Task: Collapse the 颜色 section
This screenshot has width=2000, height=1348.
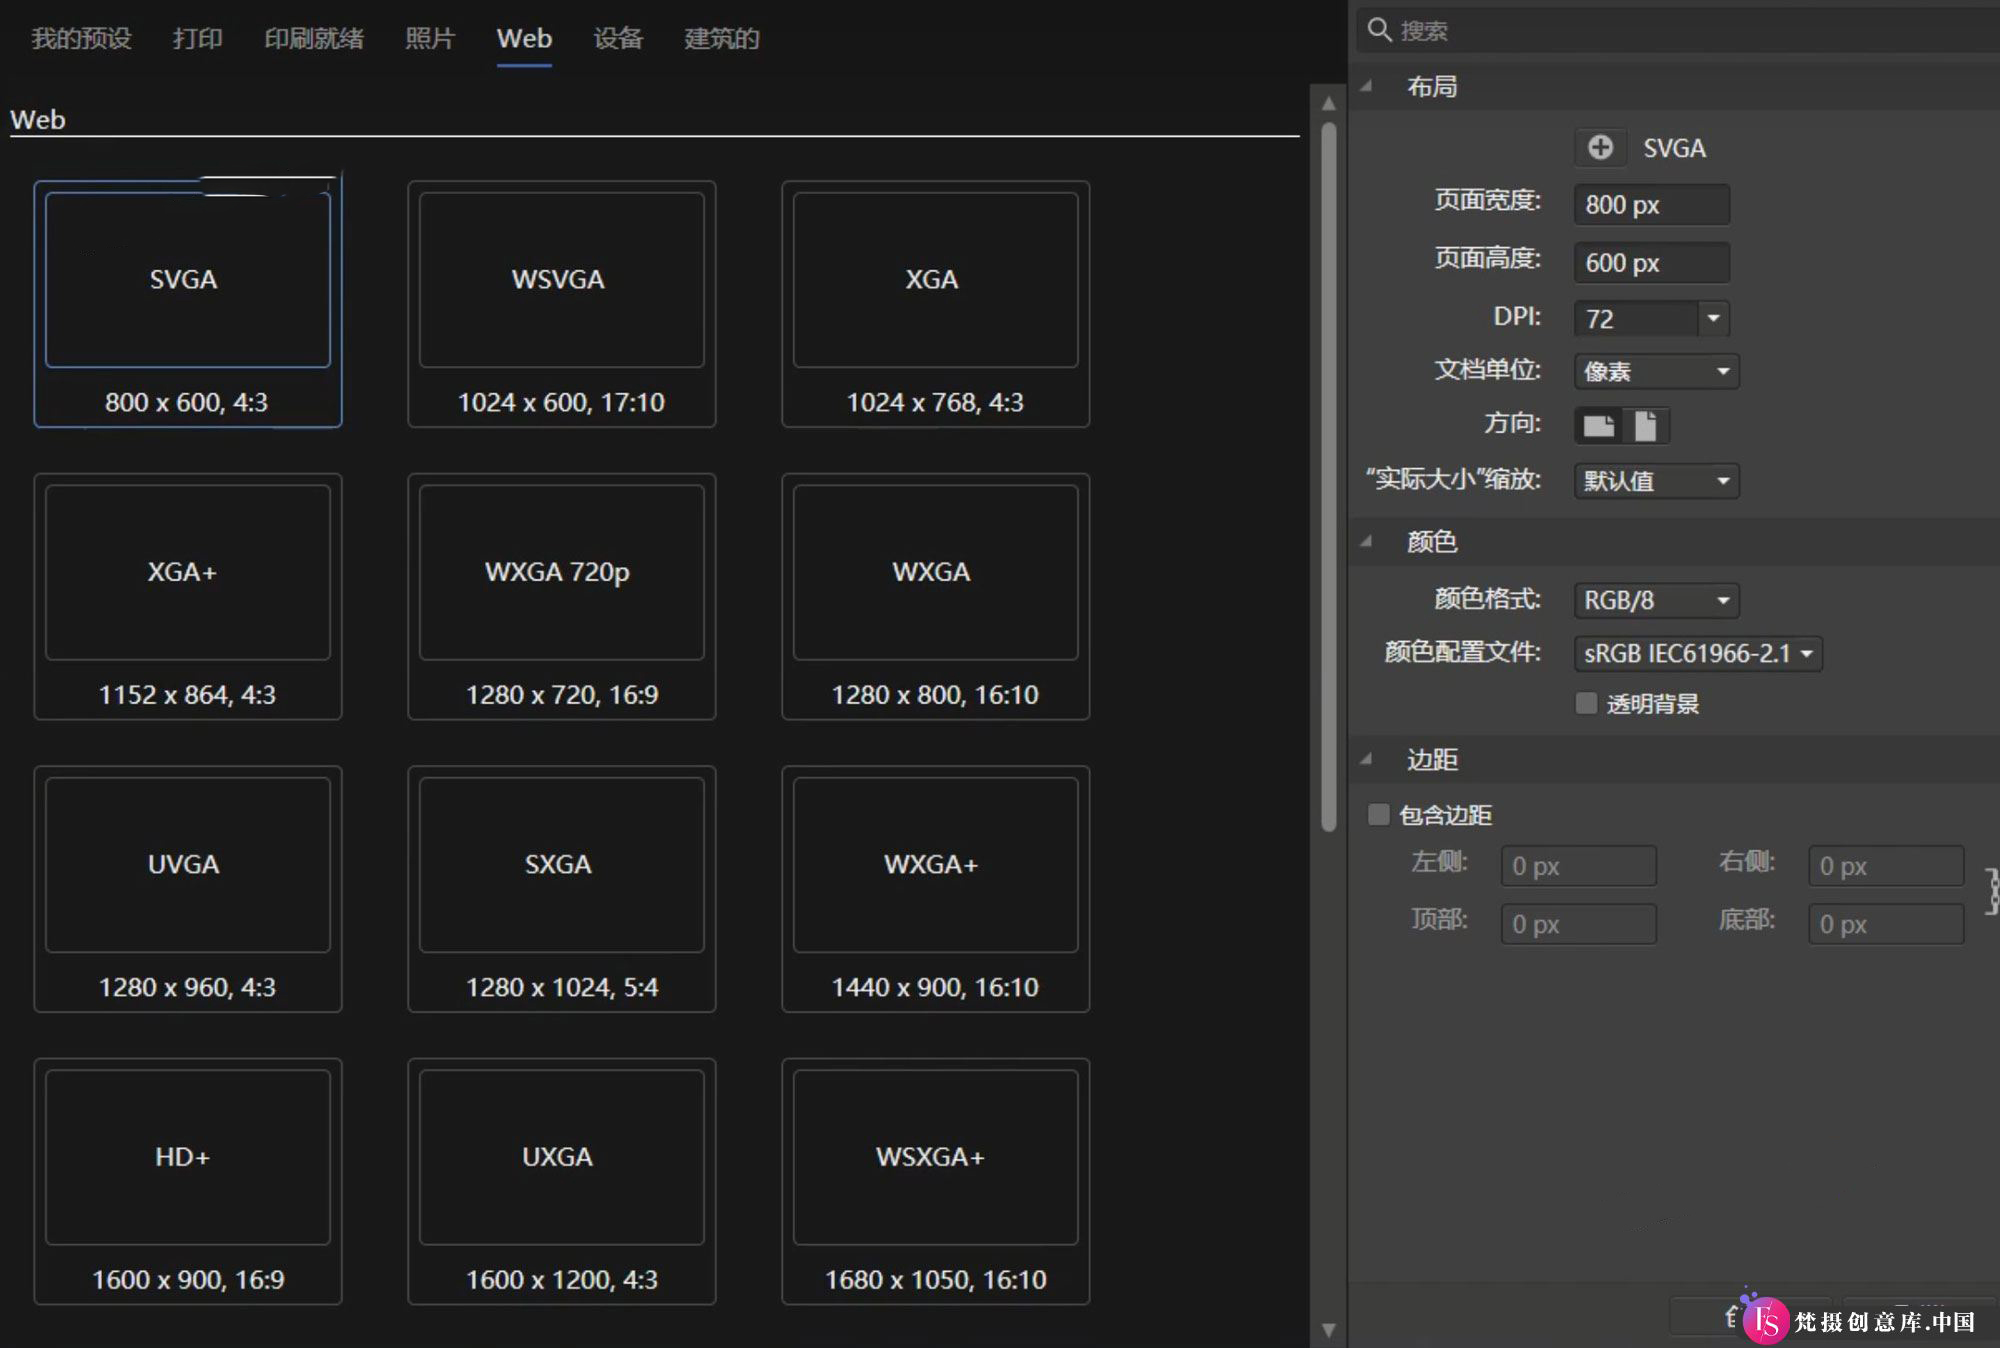Action: click(1366, 541)
